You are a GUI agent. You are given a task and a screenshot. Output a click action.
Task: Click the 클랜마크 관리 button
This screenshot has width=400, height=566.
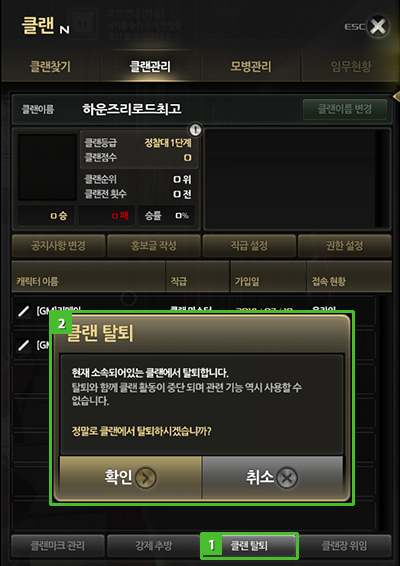tap(58, 545)
